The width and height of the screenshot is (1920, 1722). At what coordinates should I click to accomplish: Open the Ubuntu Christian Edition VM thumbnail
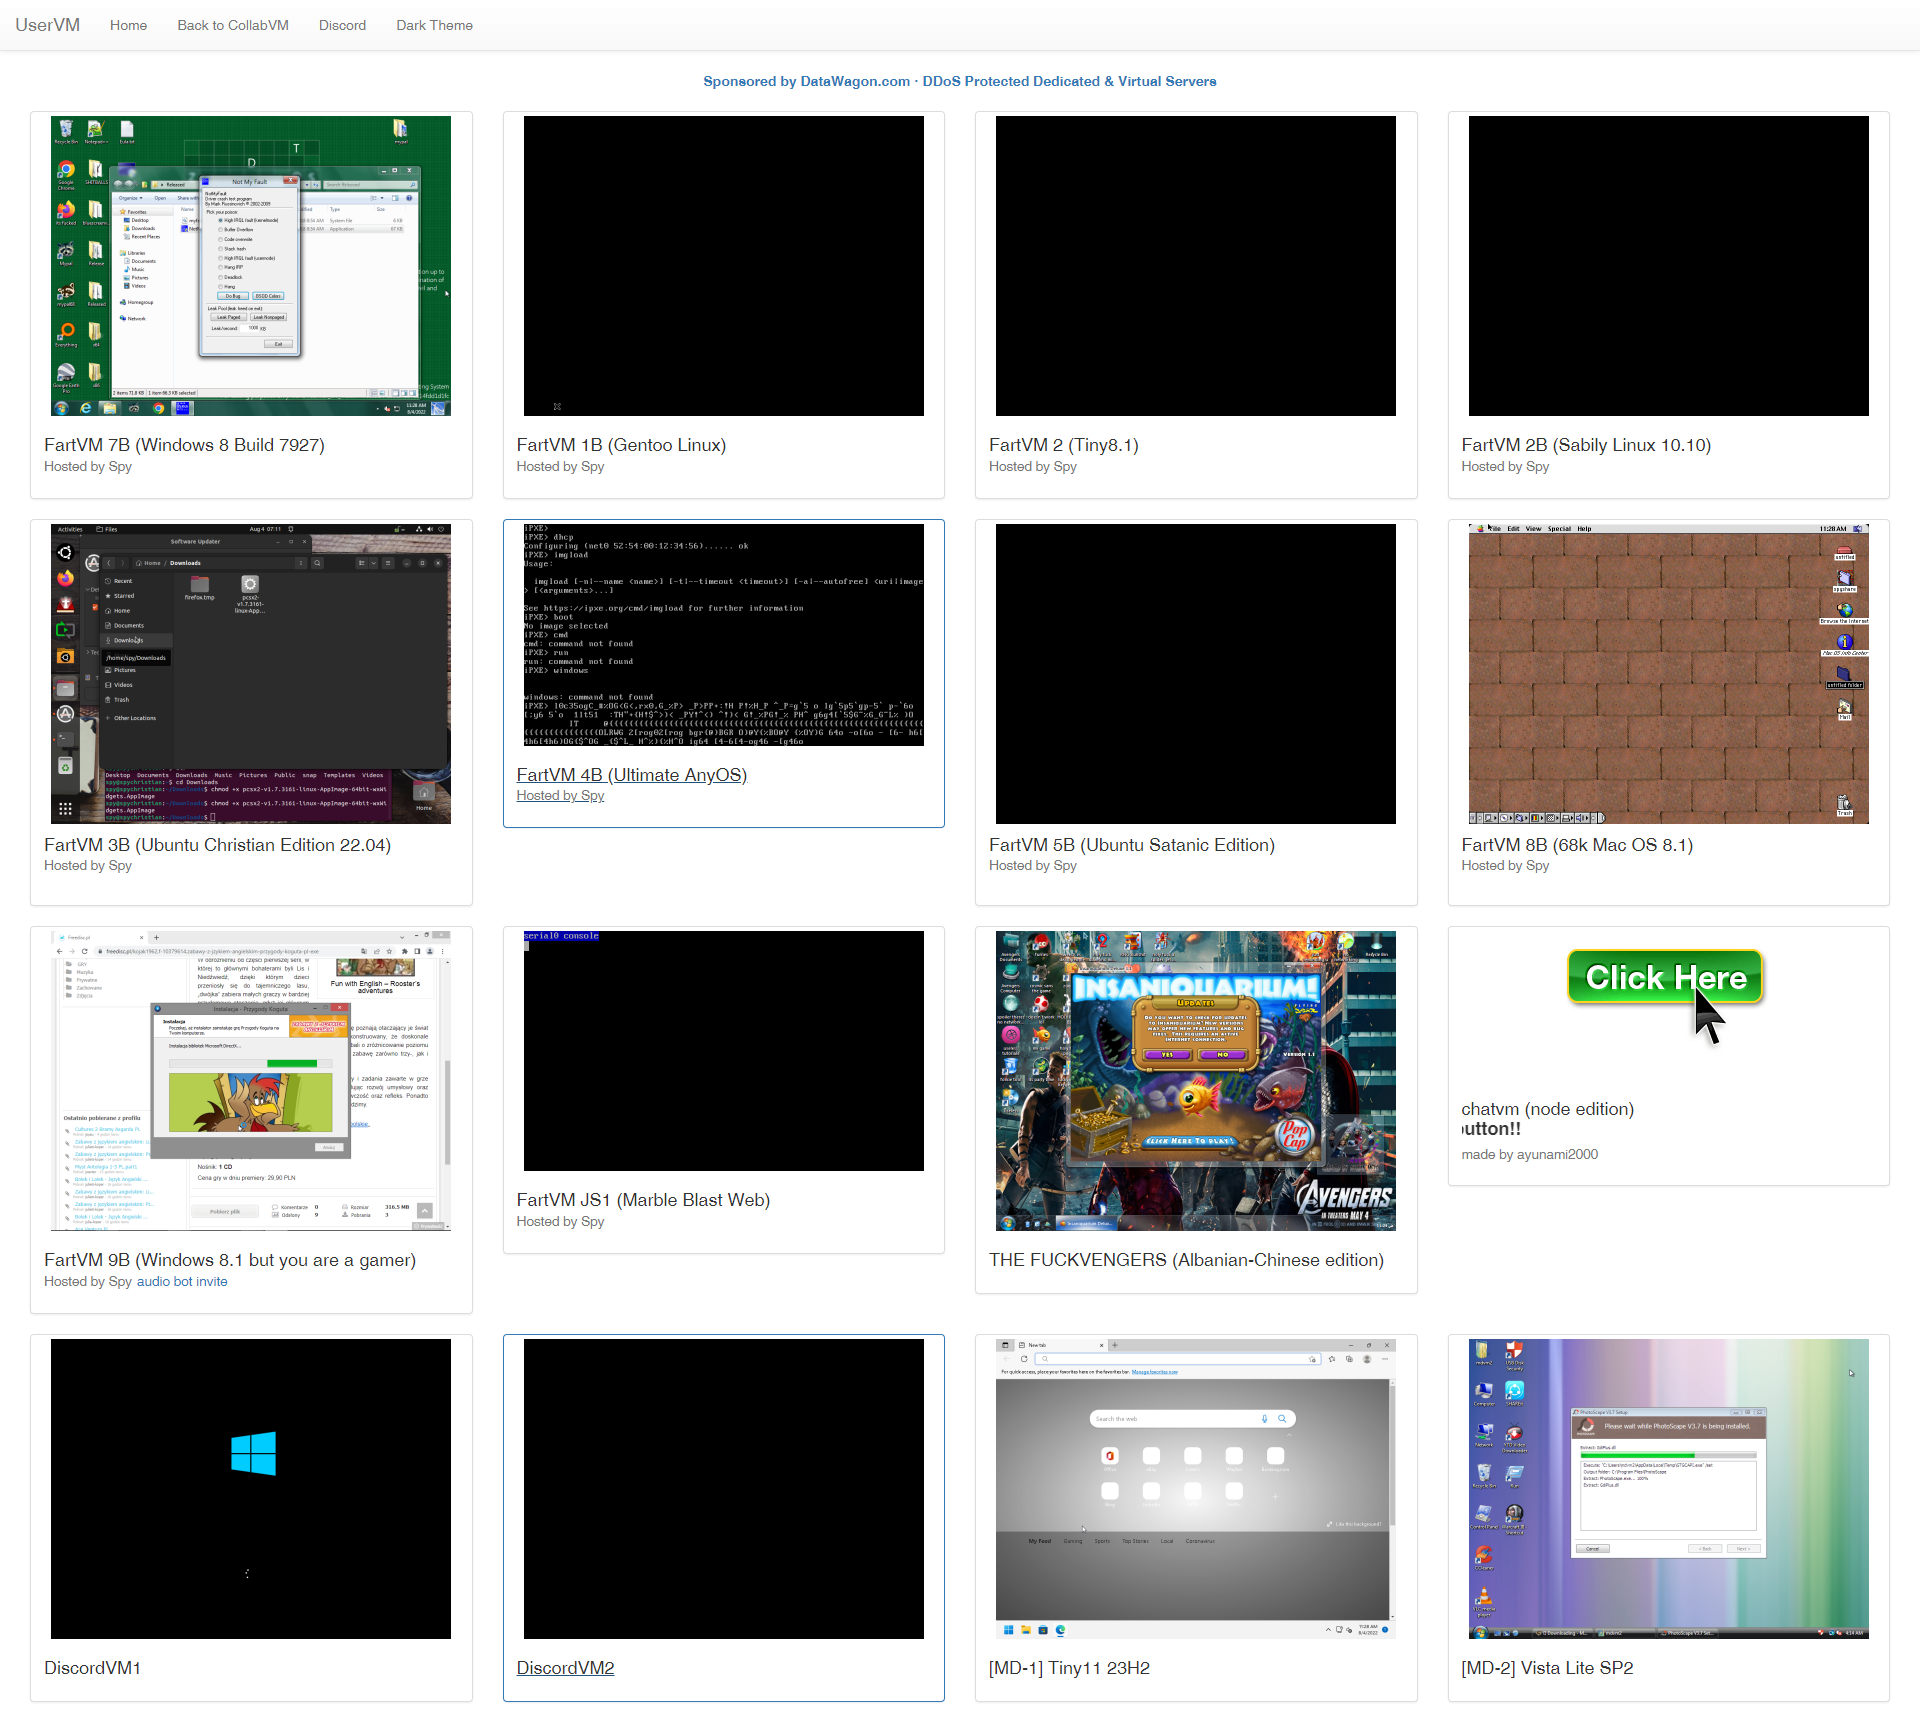coord(251,673)
